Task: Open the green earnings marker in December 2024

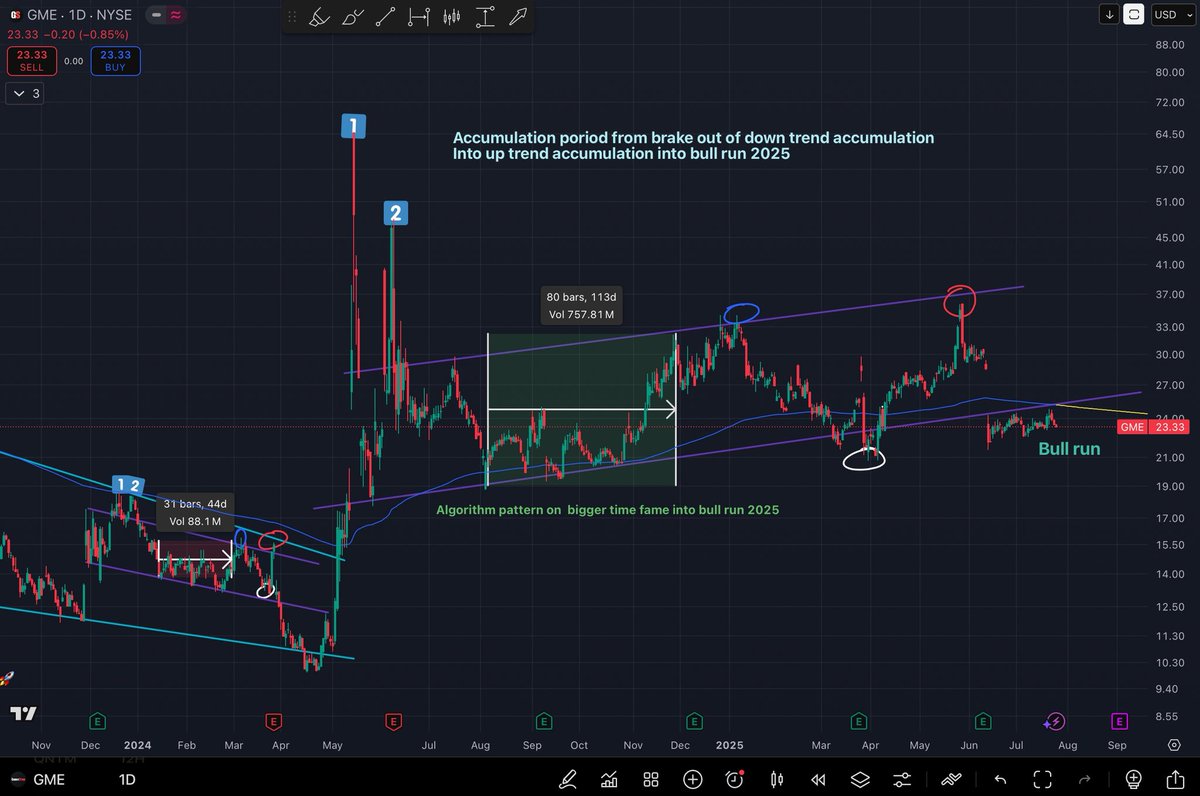Action: [693, 720]
